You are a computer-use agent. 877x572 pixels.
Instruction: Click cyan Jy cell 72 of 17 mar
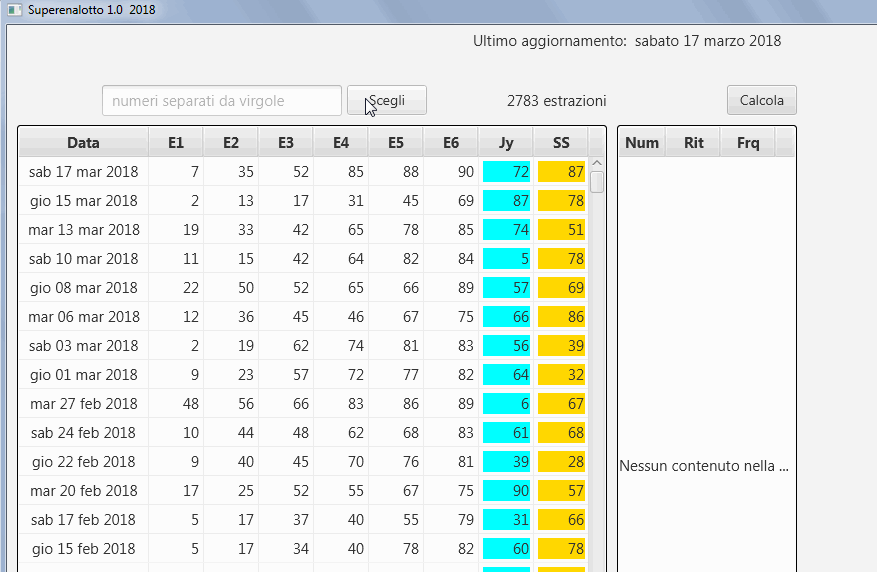(x=506, y=172)
